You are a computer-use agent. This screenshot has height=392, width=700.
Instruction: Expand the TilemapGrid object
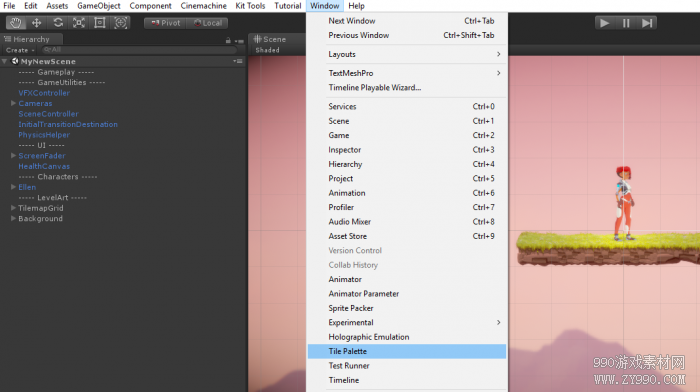[13, 208]
